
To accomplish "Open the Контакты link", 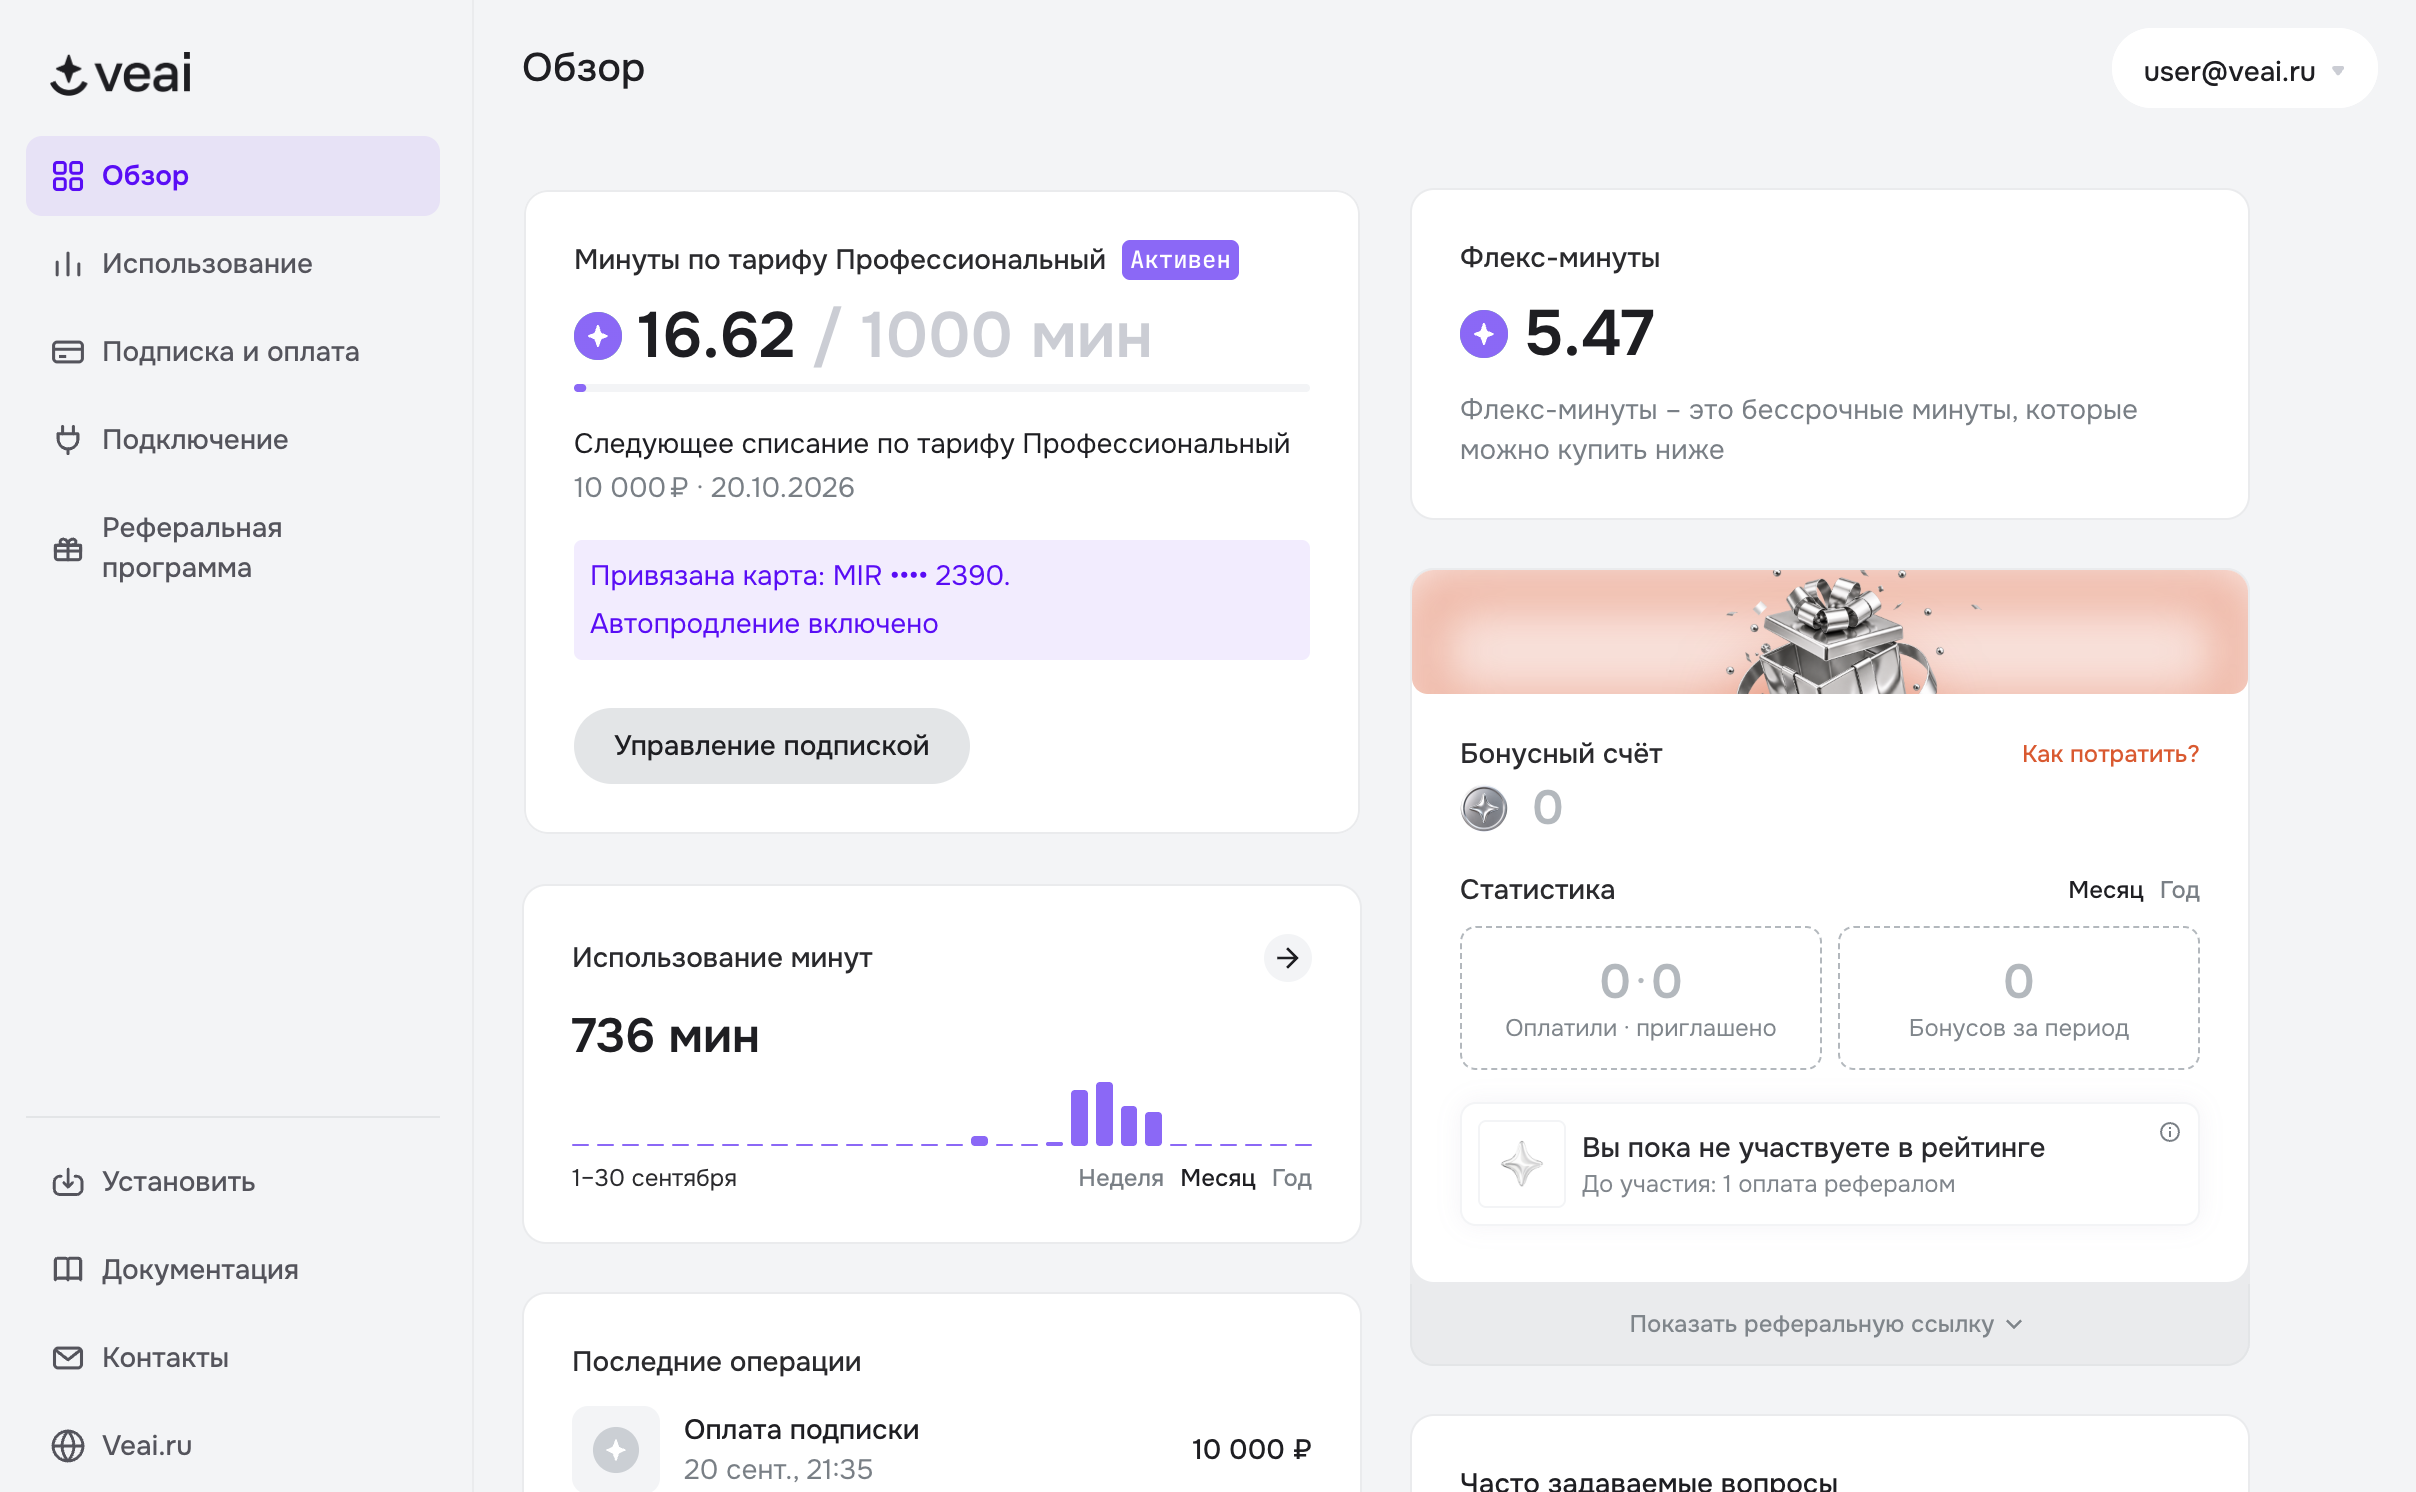I will click(233, 1358).
